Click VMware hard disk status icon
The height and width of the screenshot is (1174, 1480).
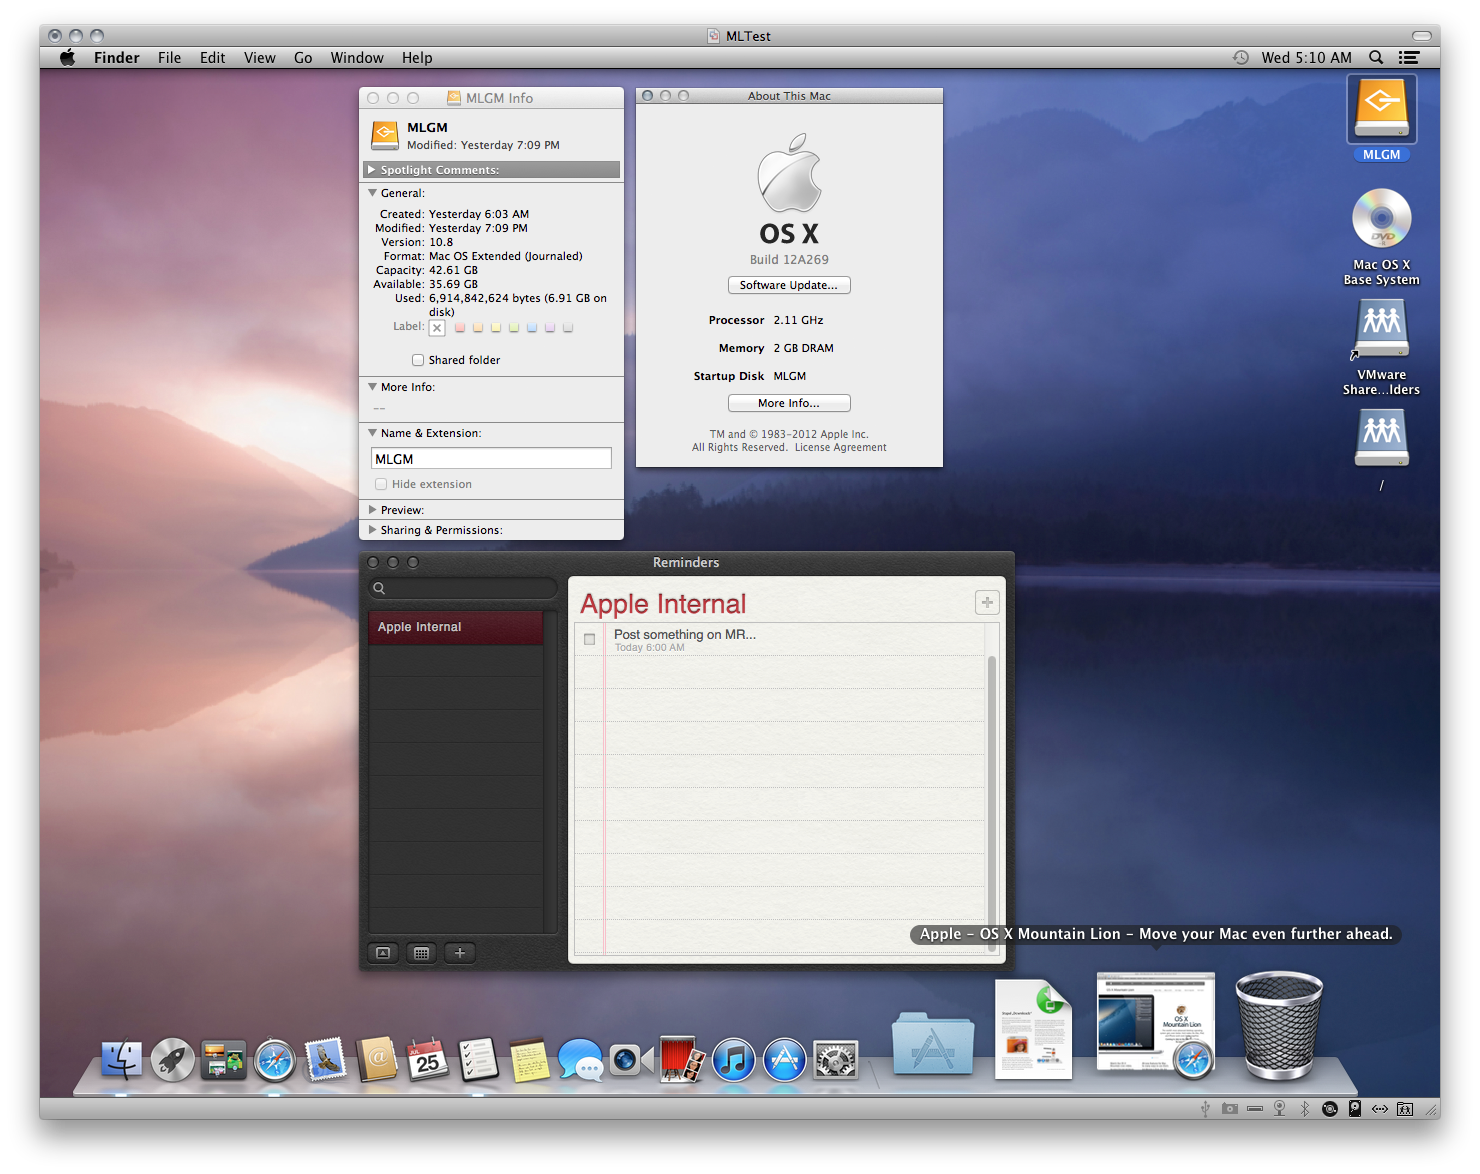pyautogui.click(x=1354, y=1108)
